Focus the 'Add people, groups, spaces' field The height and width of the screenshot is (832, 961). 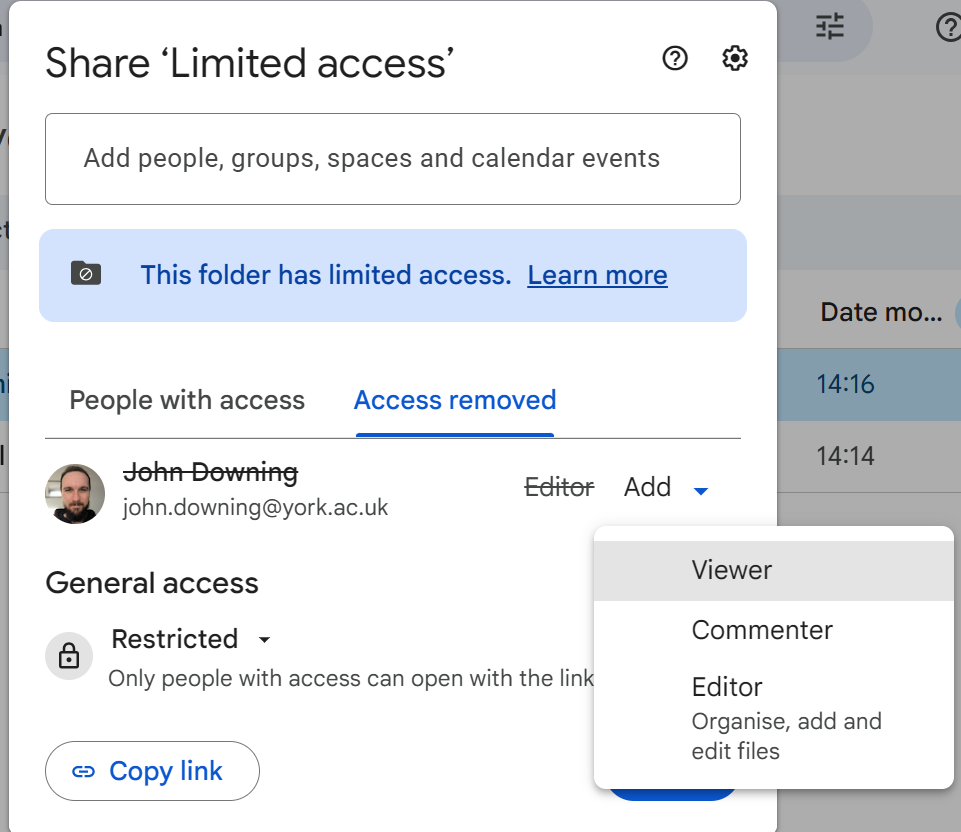coord(392,159)
